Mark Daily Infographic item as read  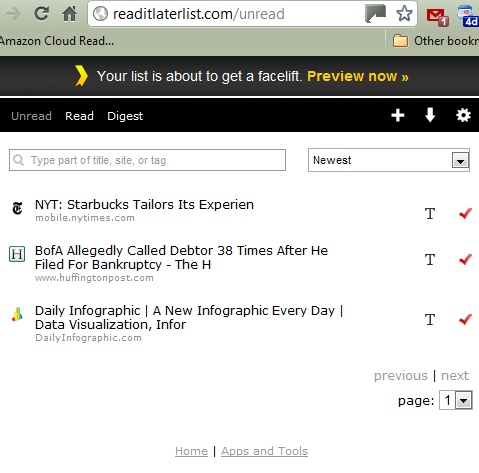coord(465,319)
